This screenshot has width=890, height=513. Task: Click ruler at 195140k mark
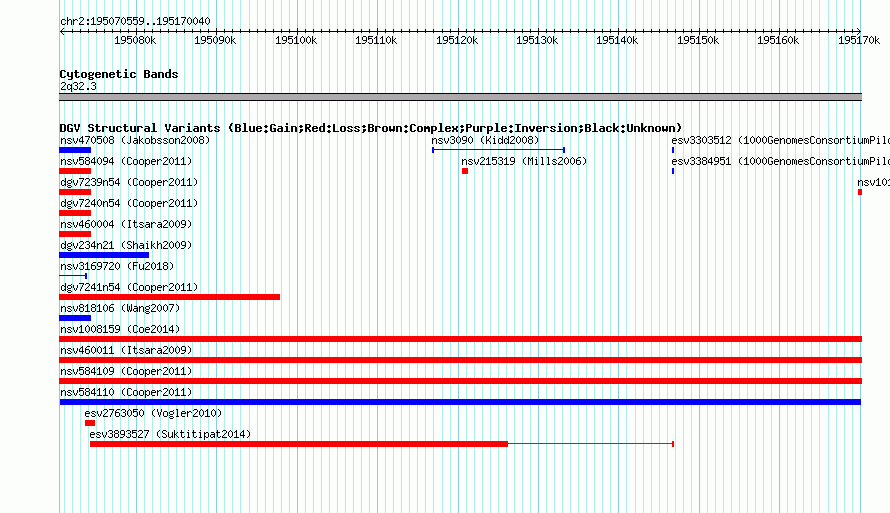pyautogui.click(x=617, y=40)
